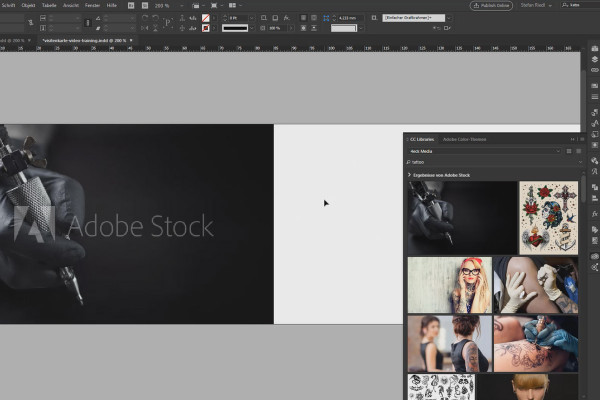The width and height of the screenshot is (600, 400).
Task: Open the Einfacher Grafikrahmen object style dropdown
Action: [449, 18]
